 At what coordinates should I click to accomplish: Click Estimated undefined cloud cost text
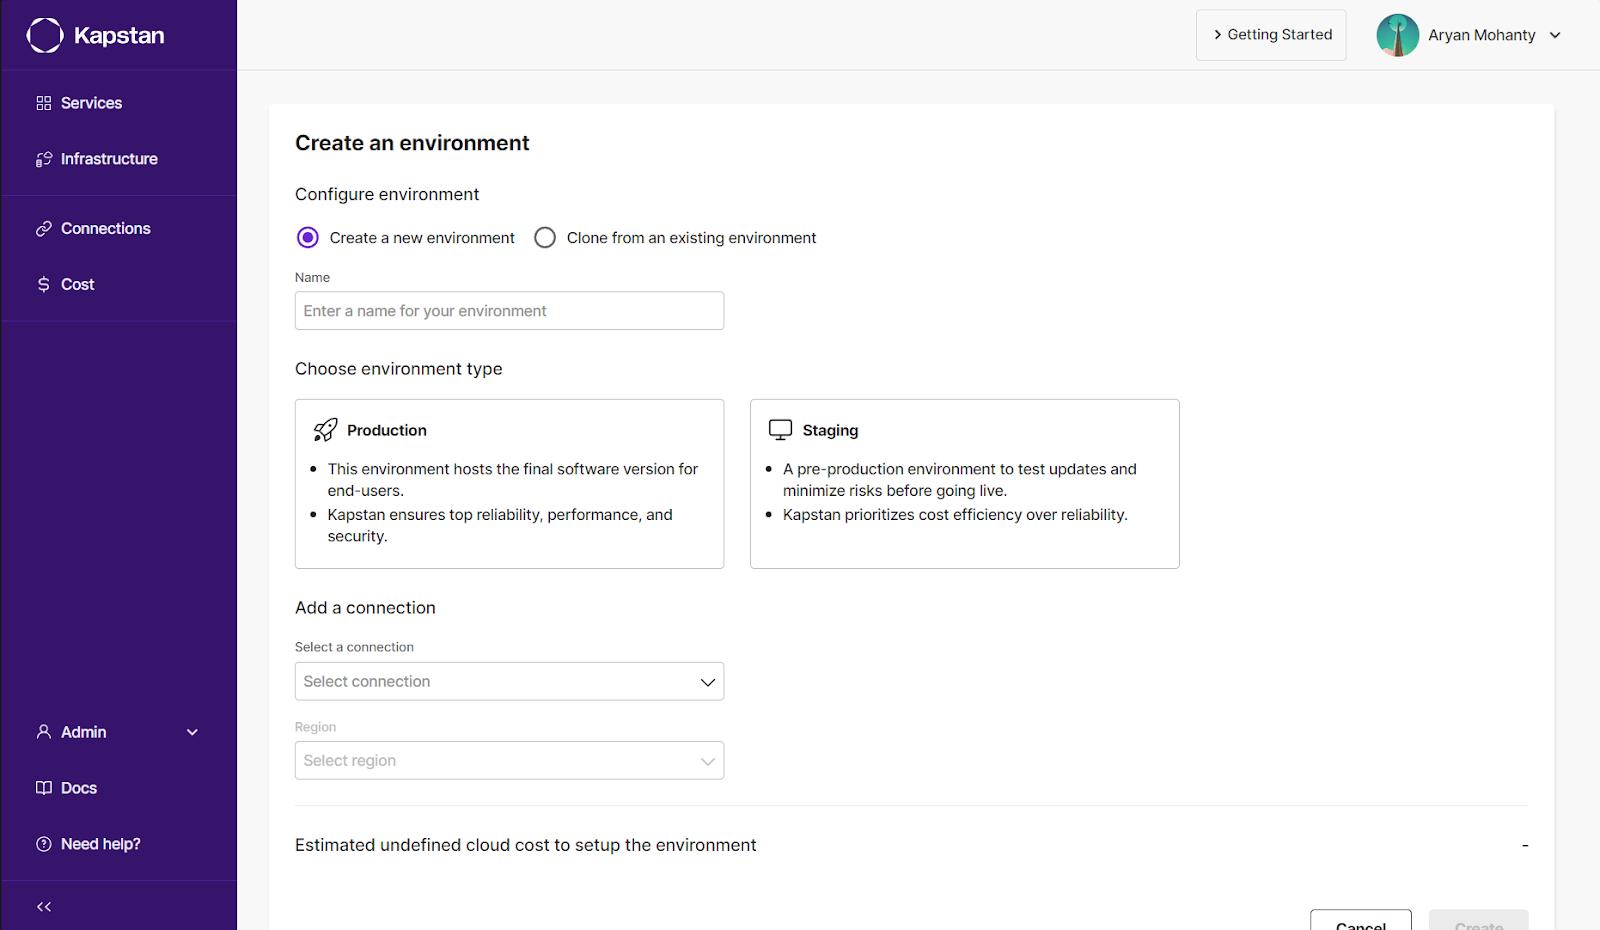[x=525, y=845]
